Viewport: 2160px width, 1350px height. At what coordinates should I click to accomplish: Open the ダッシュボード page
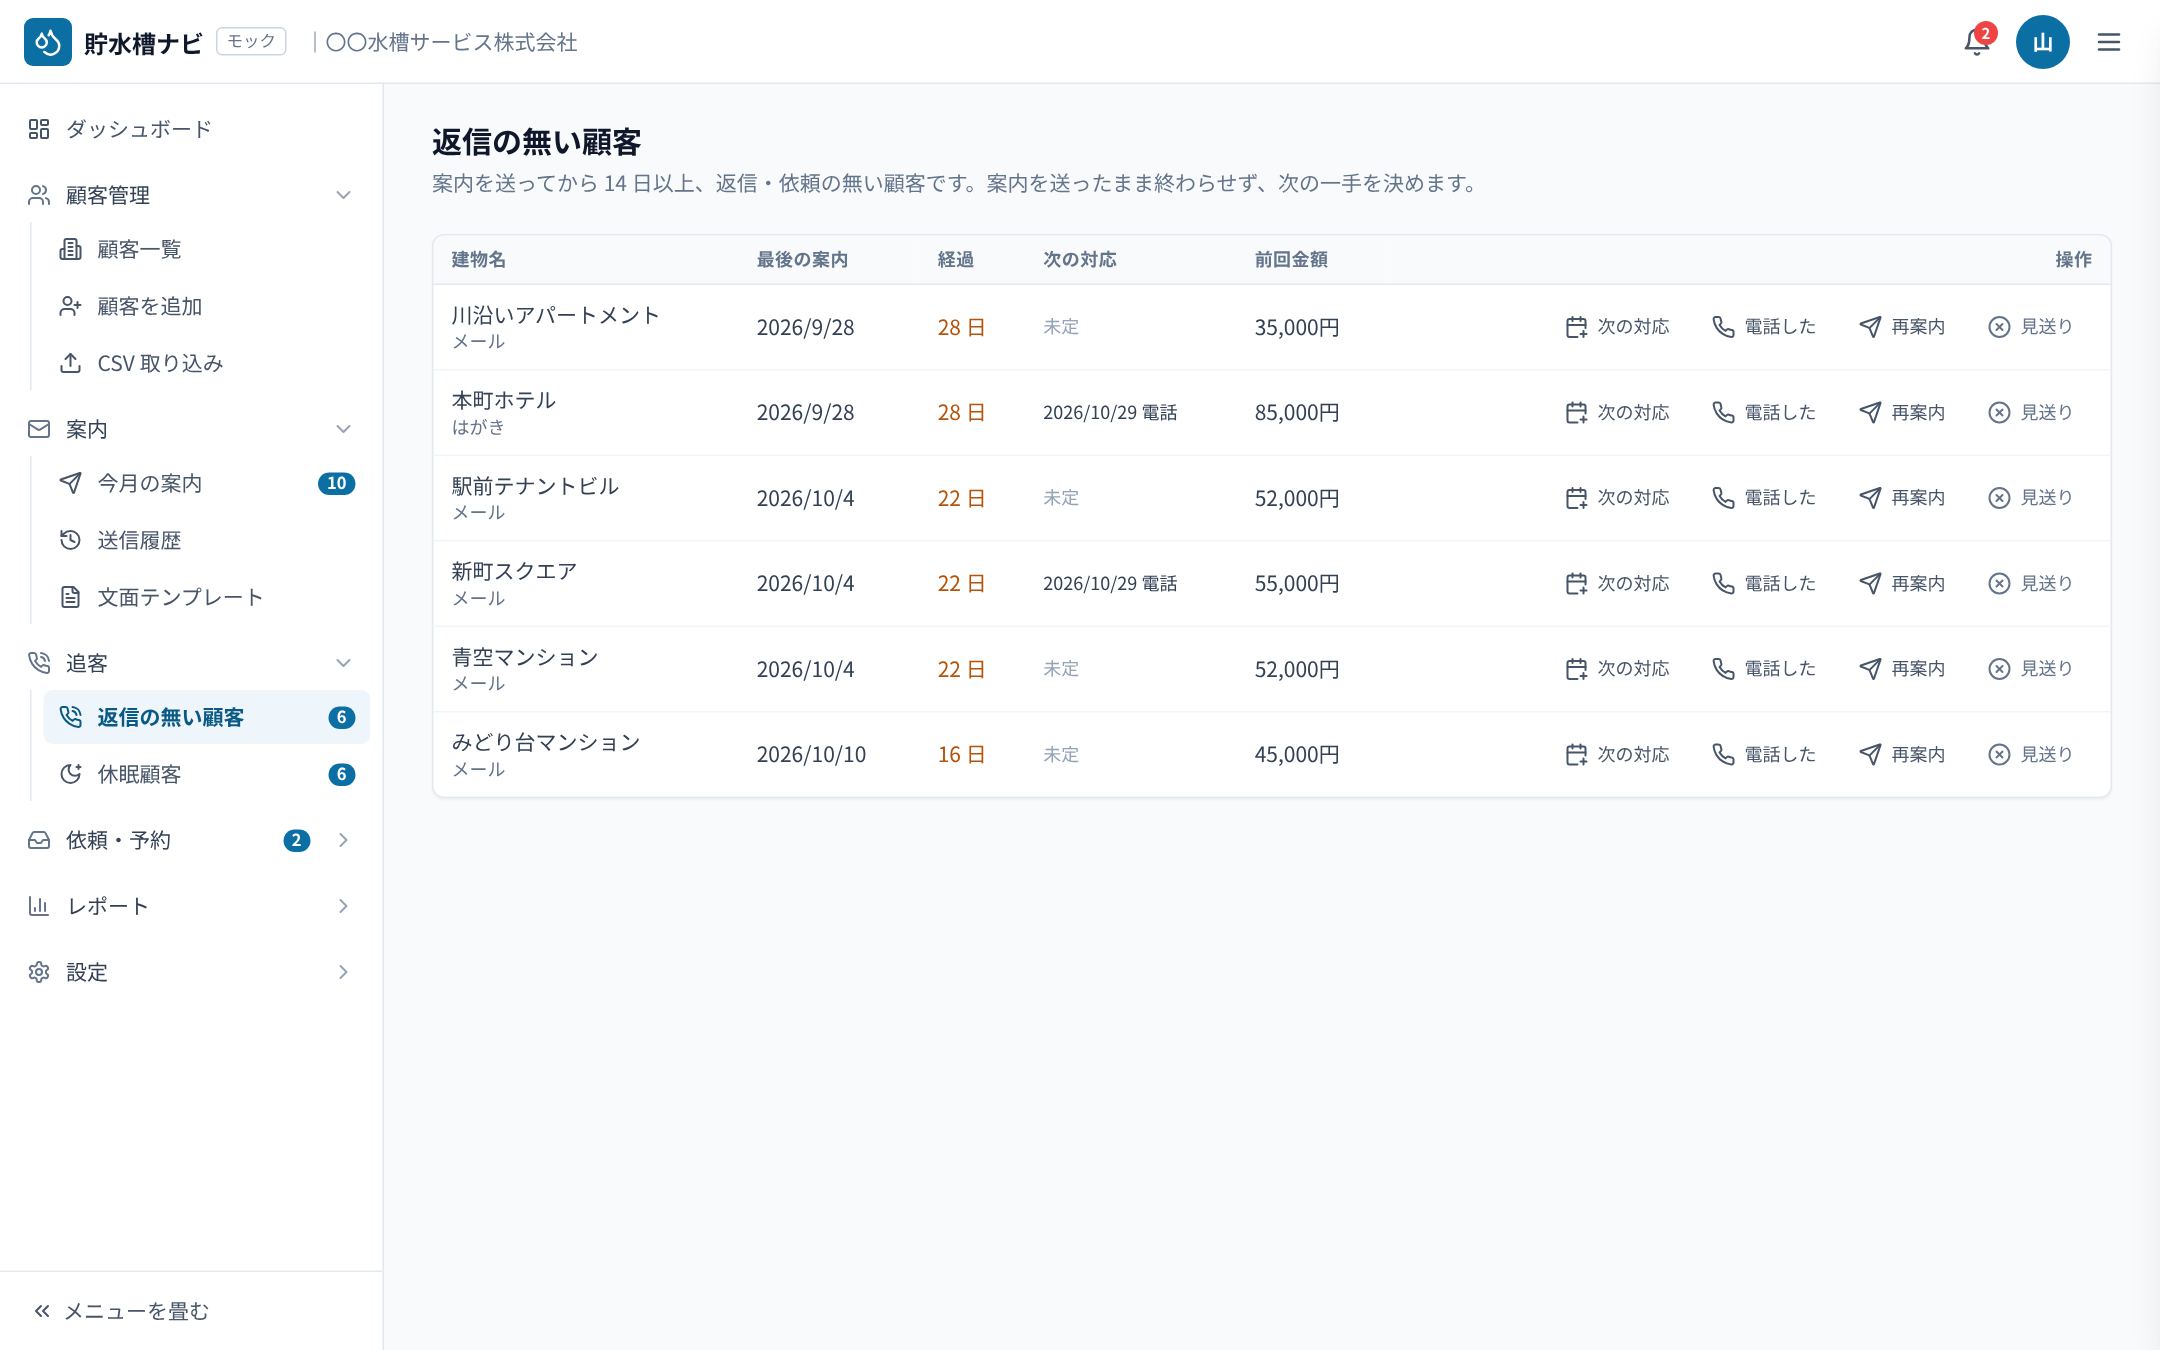(x=191, y=129)
